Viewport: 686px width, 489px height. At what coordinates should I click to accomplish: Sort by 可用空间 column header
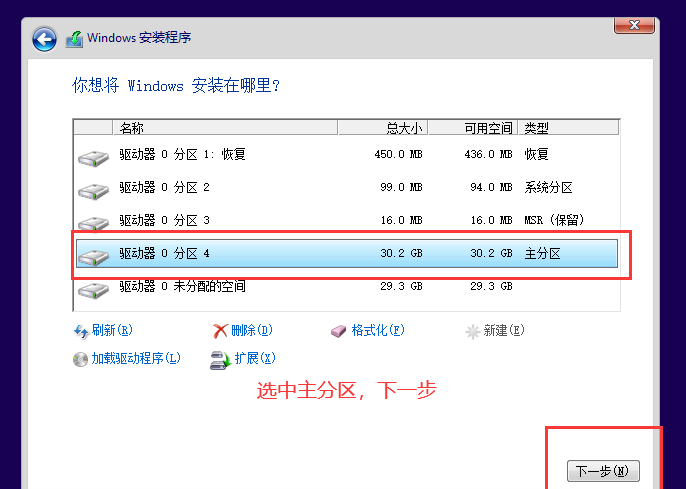[473, 128]
